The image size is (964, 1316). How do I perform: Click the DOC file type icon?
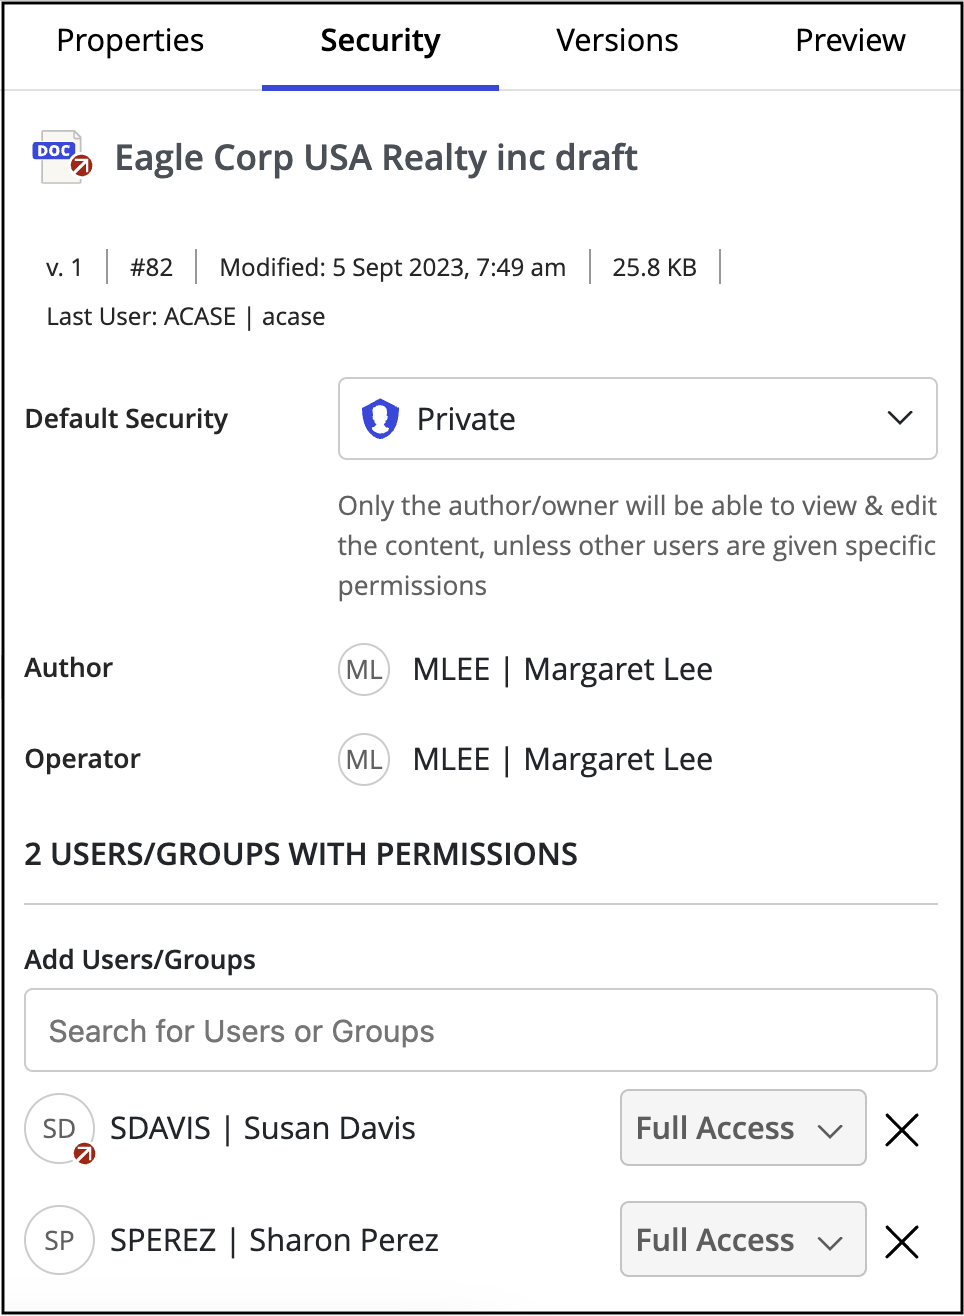pos(61,157)
